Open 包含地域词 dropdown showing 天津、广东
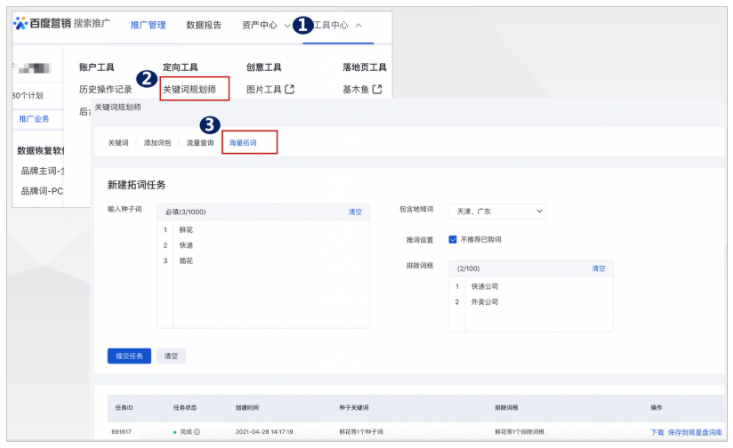This screenshot has width=733, height=448. click(x=497, y=211)
